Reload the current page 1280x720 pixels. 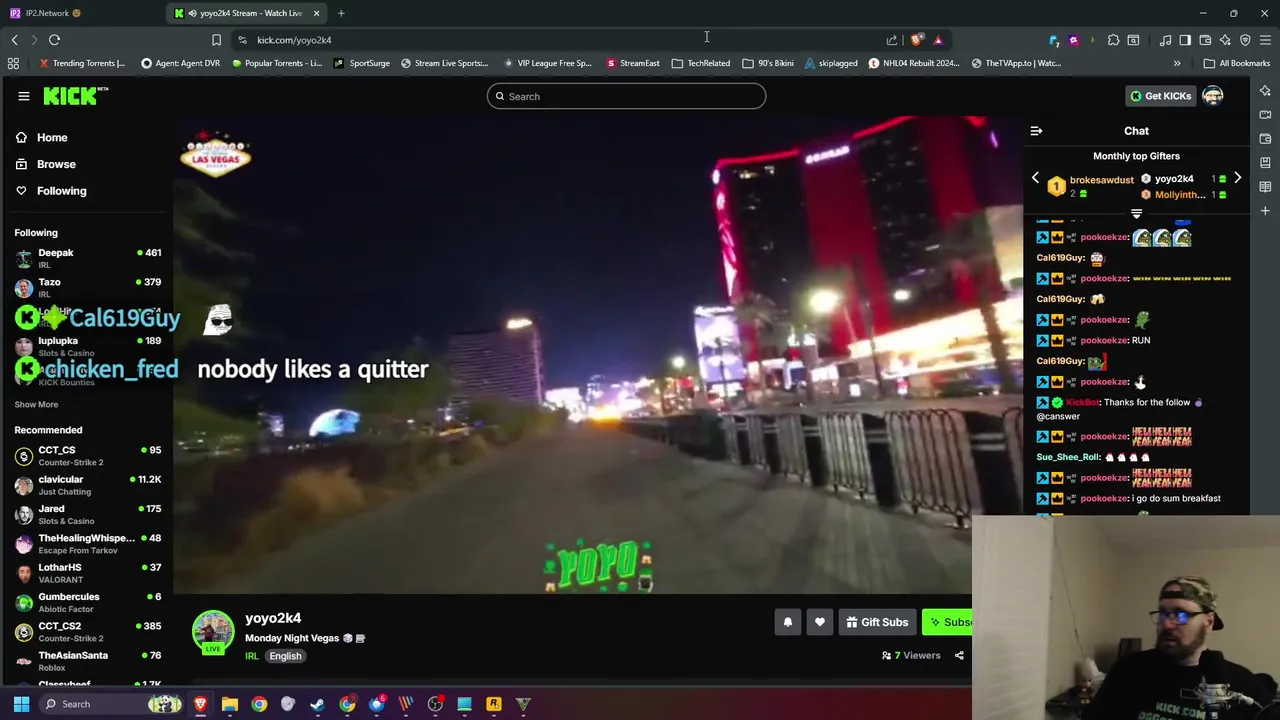[54, 40]
